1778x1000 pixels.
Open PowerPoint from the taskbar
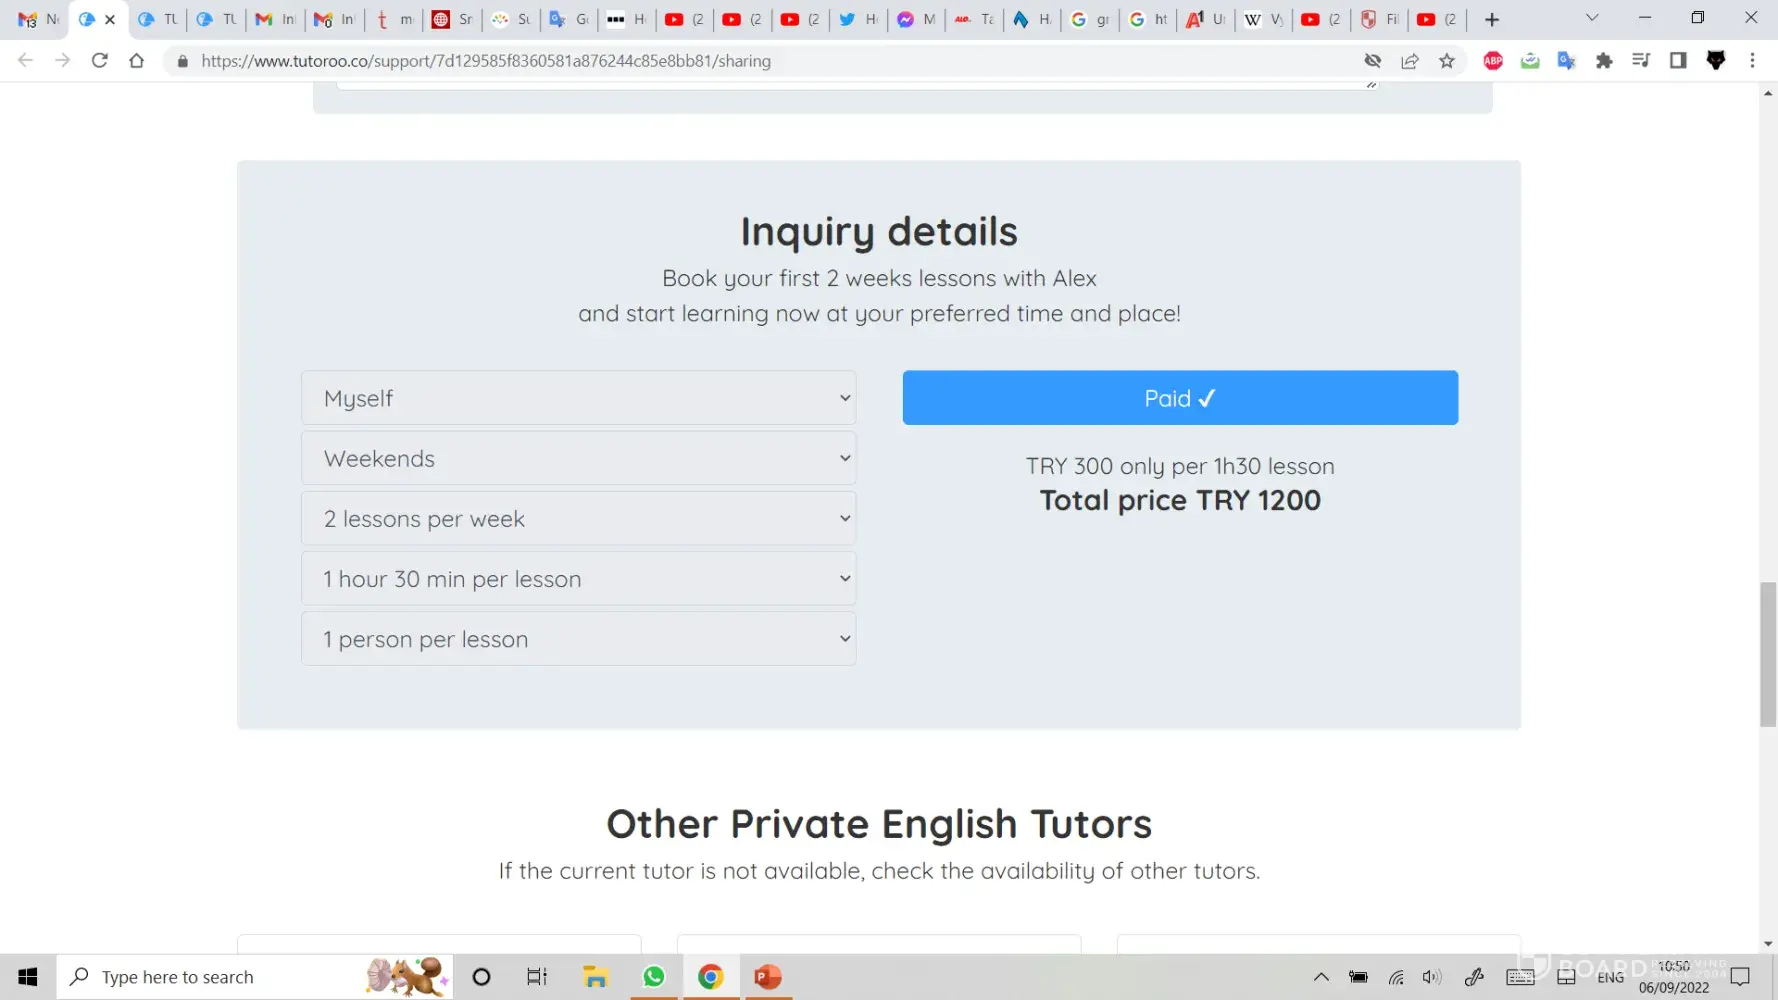point(768,977)
